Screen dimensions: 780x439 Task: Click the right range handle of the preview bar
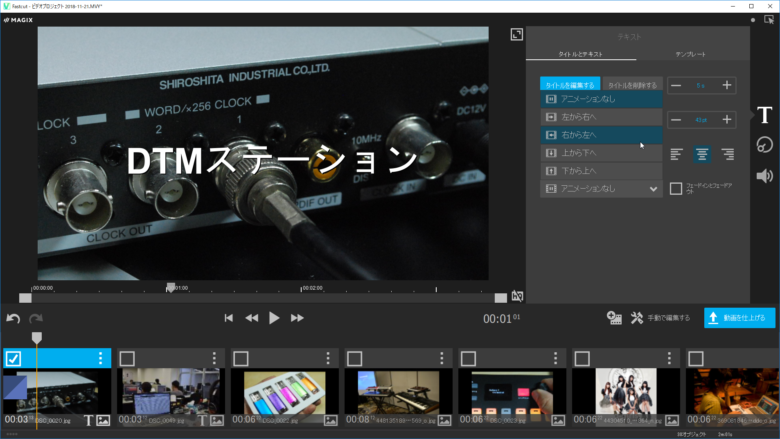point(501,298)
